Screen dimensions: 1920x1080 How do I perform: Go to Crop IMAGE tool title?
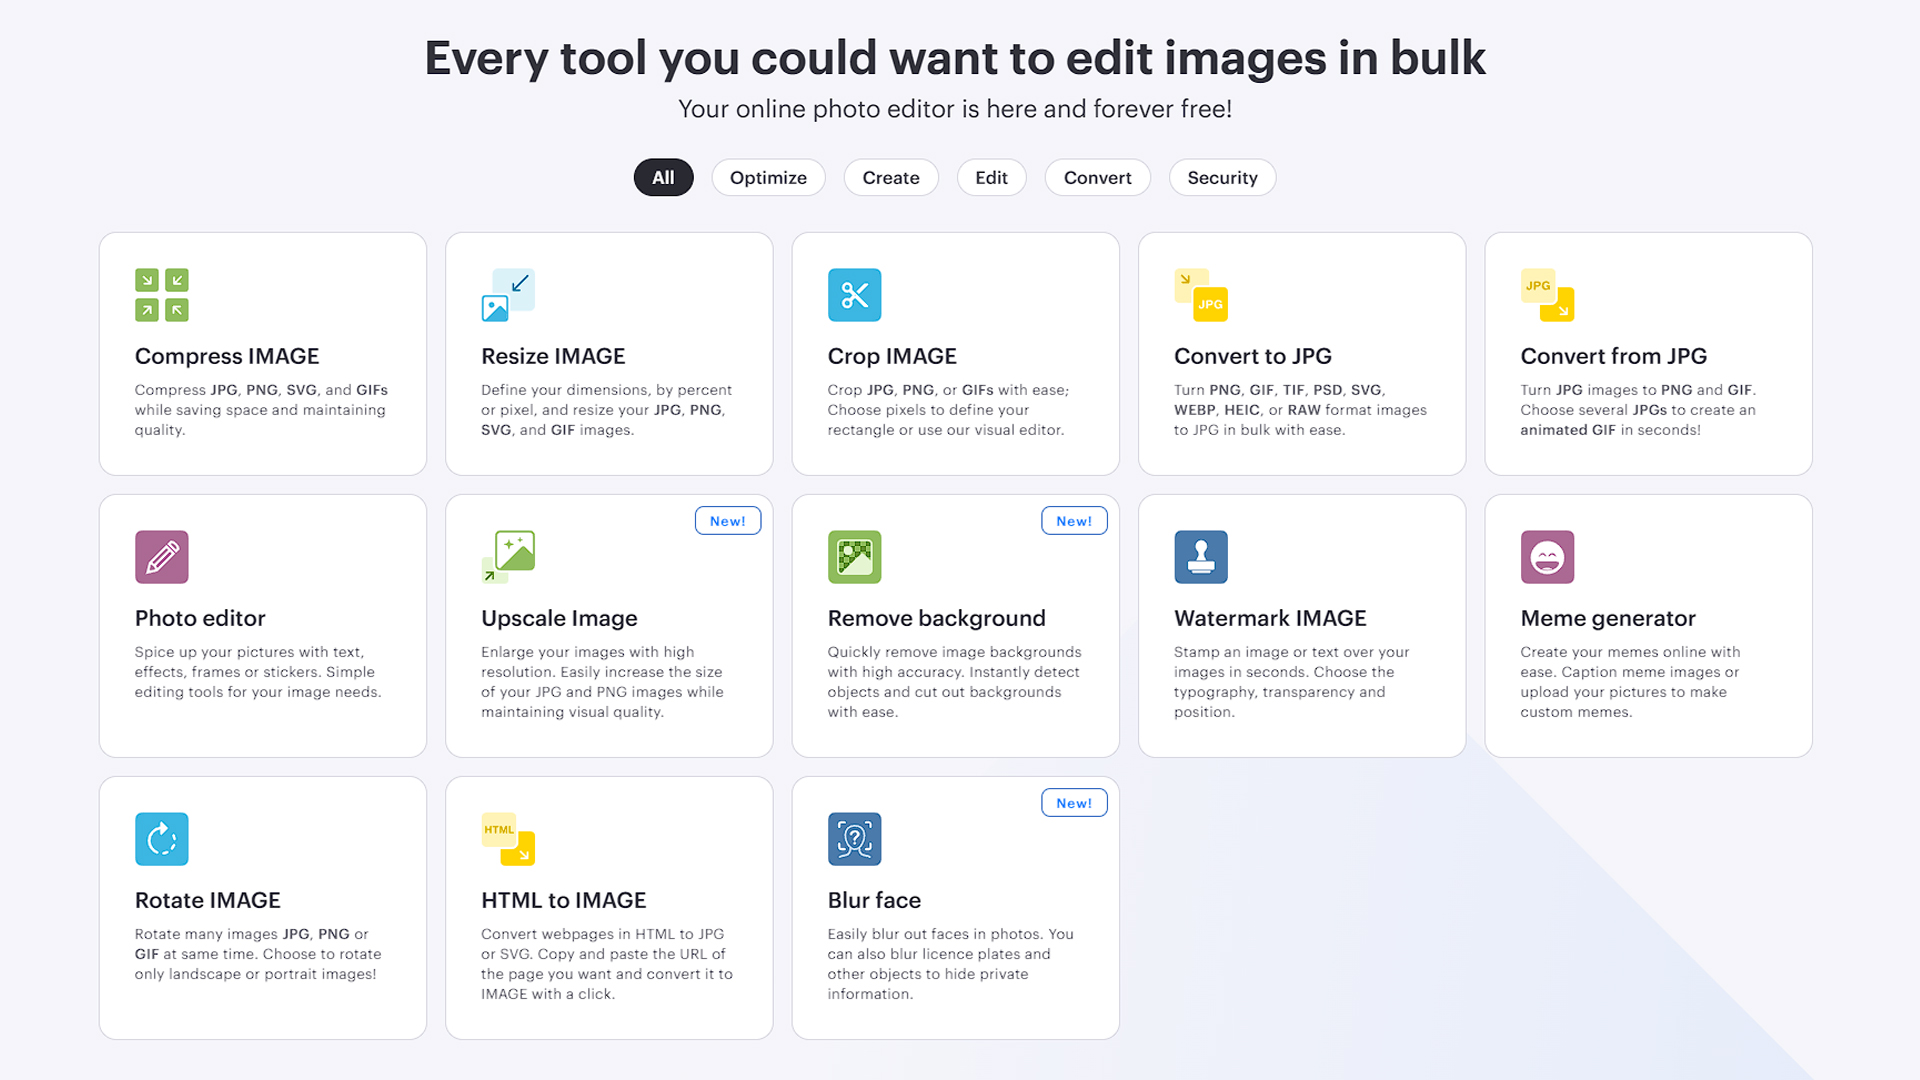pos(892,357)
